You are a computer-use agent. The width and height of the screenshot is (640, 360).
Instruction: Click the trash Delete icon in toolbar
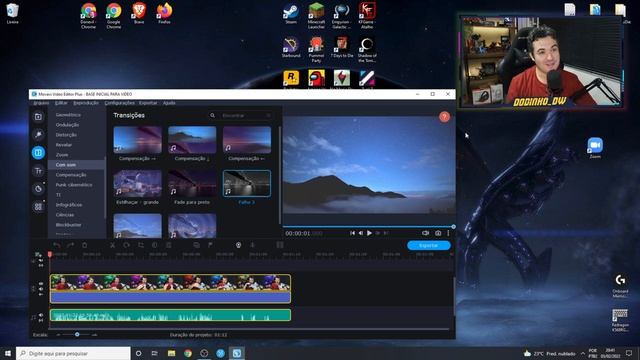coord(84,245)
